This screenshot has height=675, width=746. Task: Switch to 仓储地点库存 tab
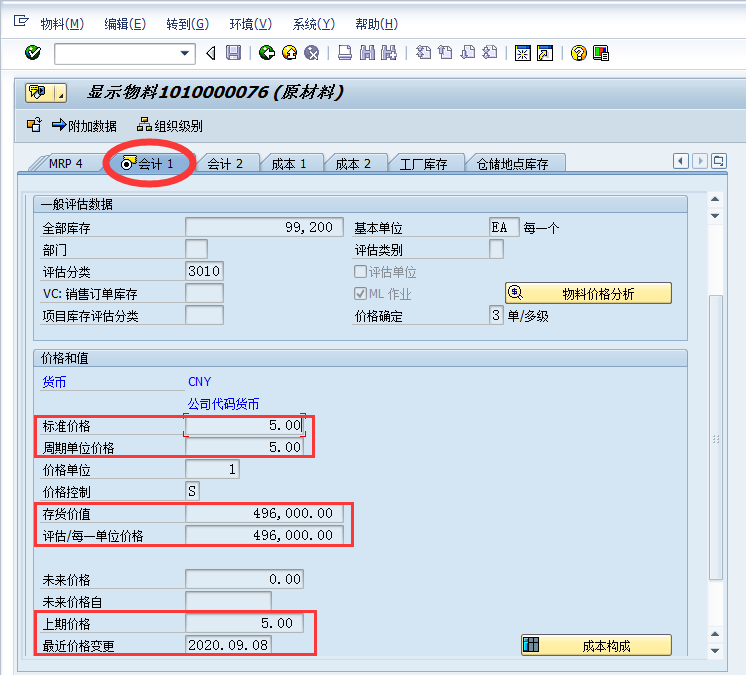coord(512,164)
